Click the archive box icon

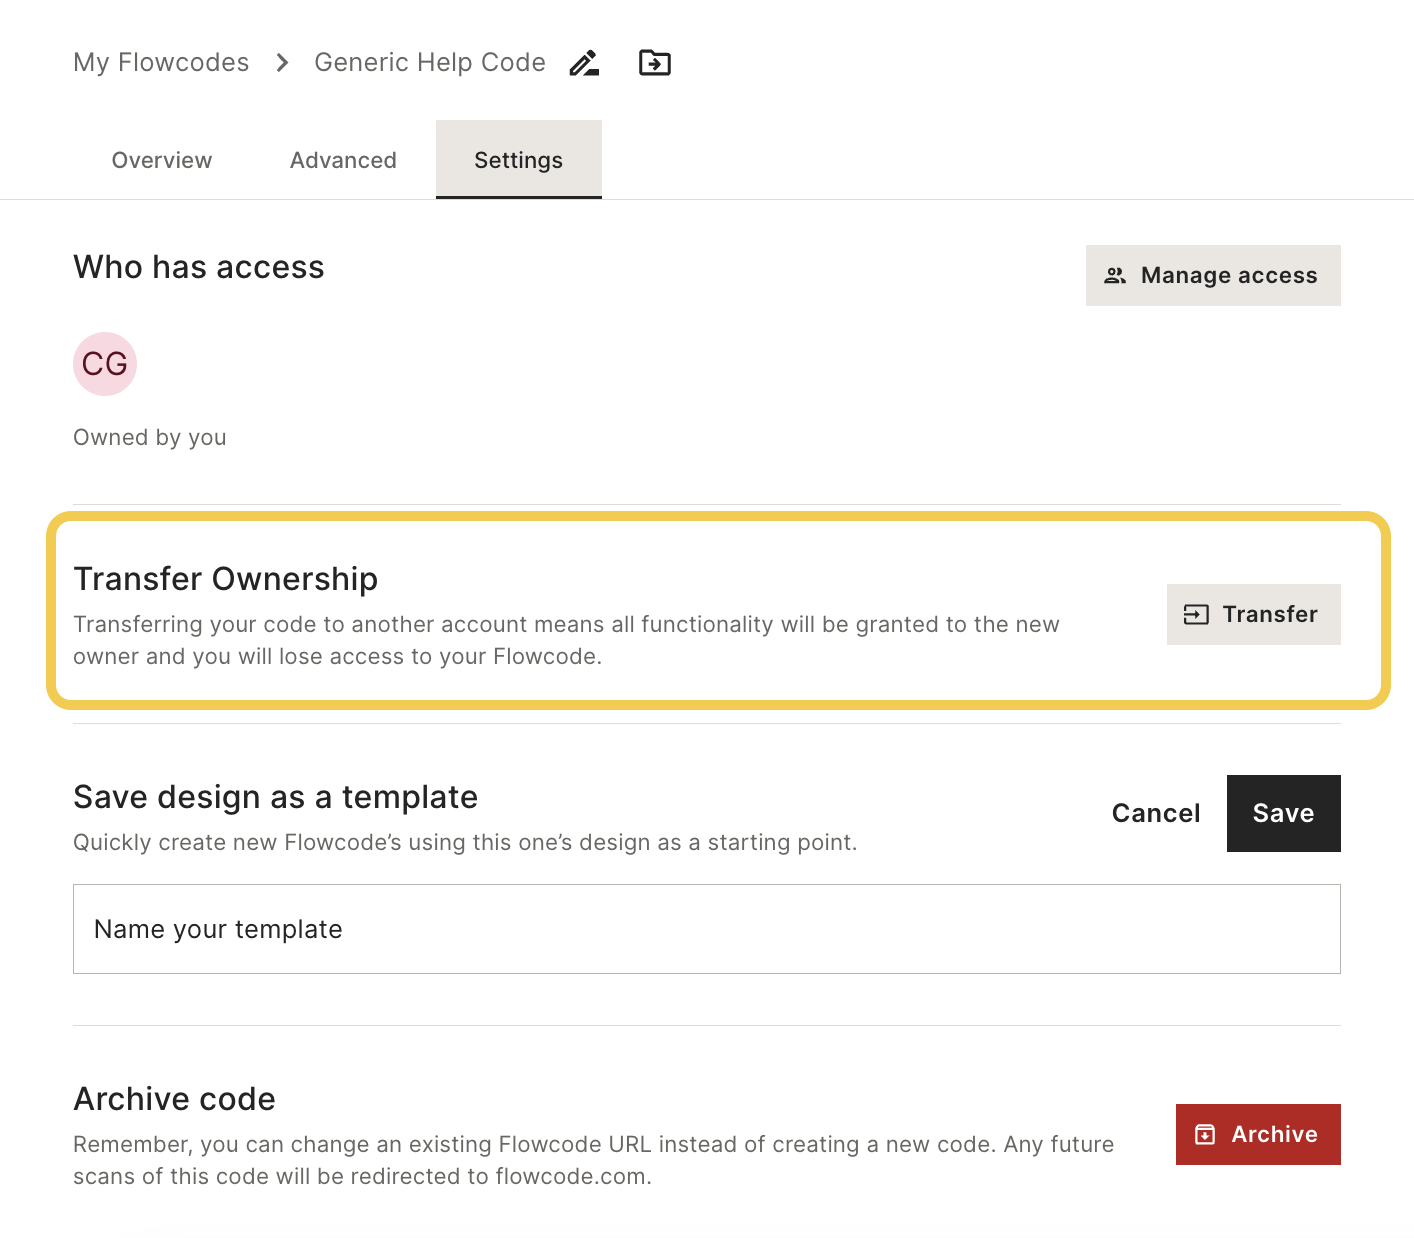1205,1134
